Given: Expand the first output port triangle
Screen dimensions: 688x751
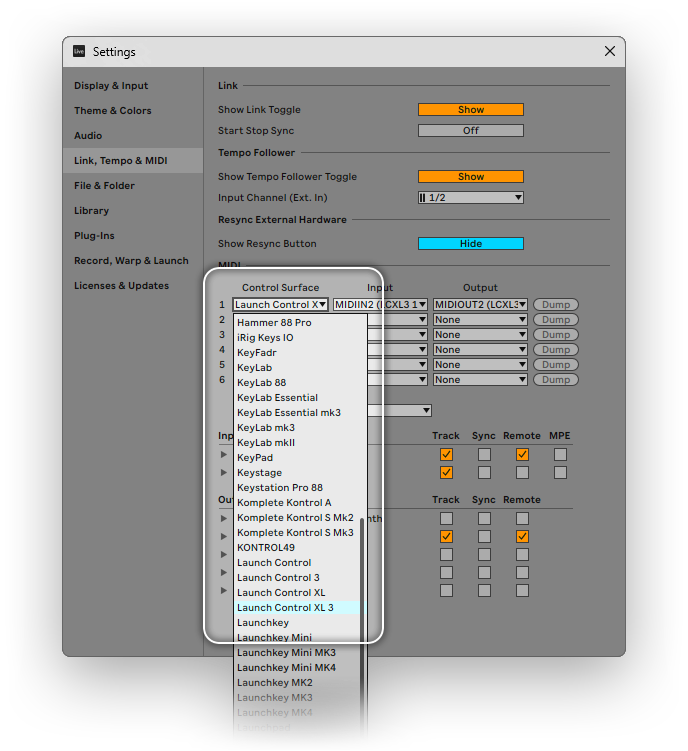Looking at the screenshot, I should click(224, 518).
